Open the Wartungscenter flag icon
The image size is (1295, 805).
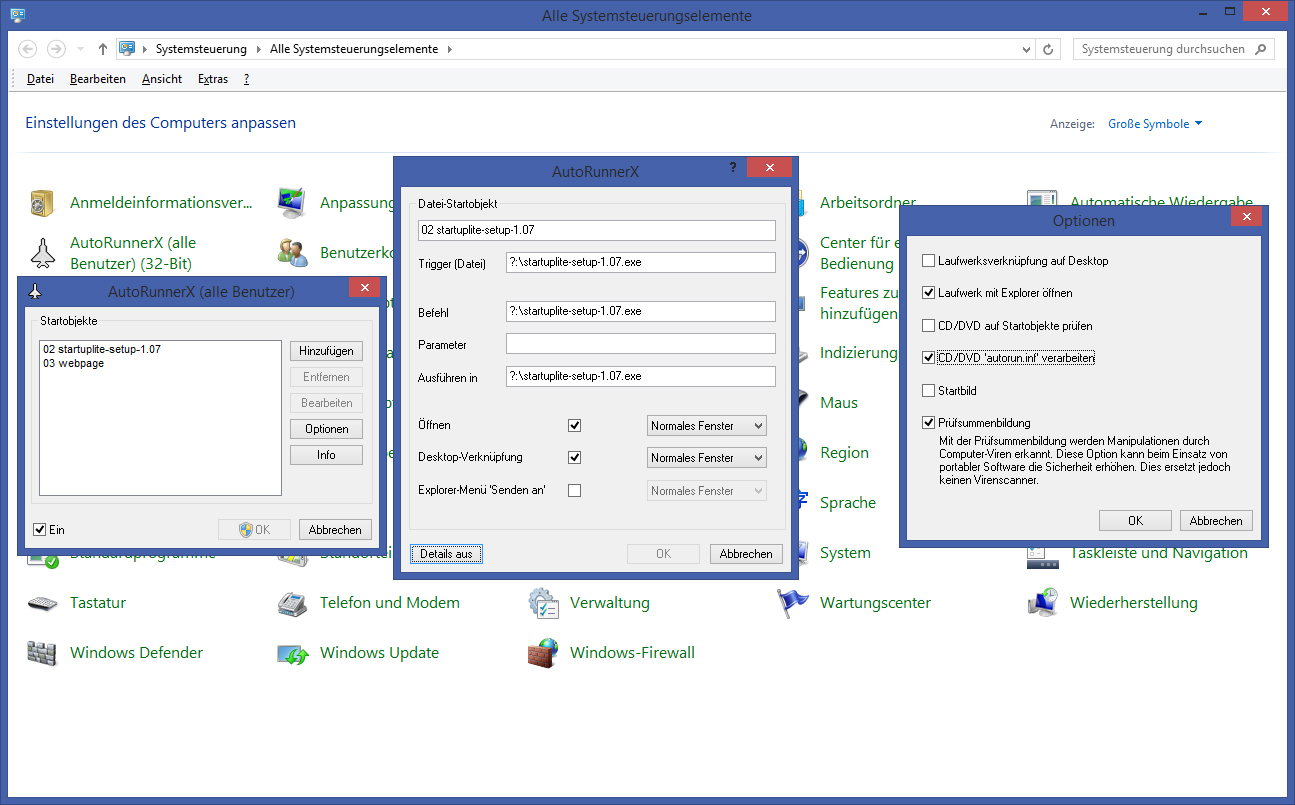(792, 603)
